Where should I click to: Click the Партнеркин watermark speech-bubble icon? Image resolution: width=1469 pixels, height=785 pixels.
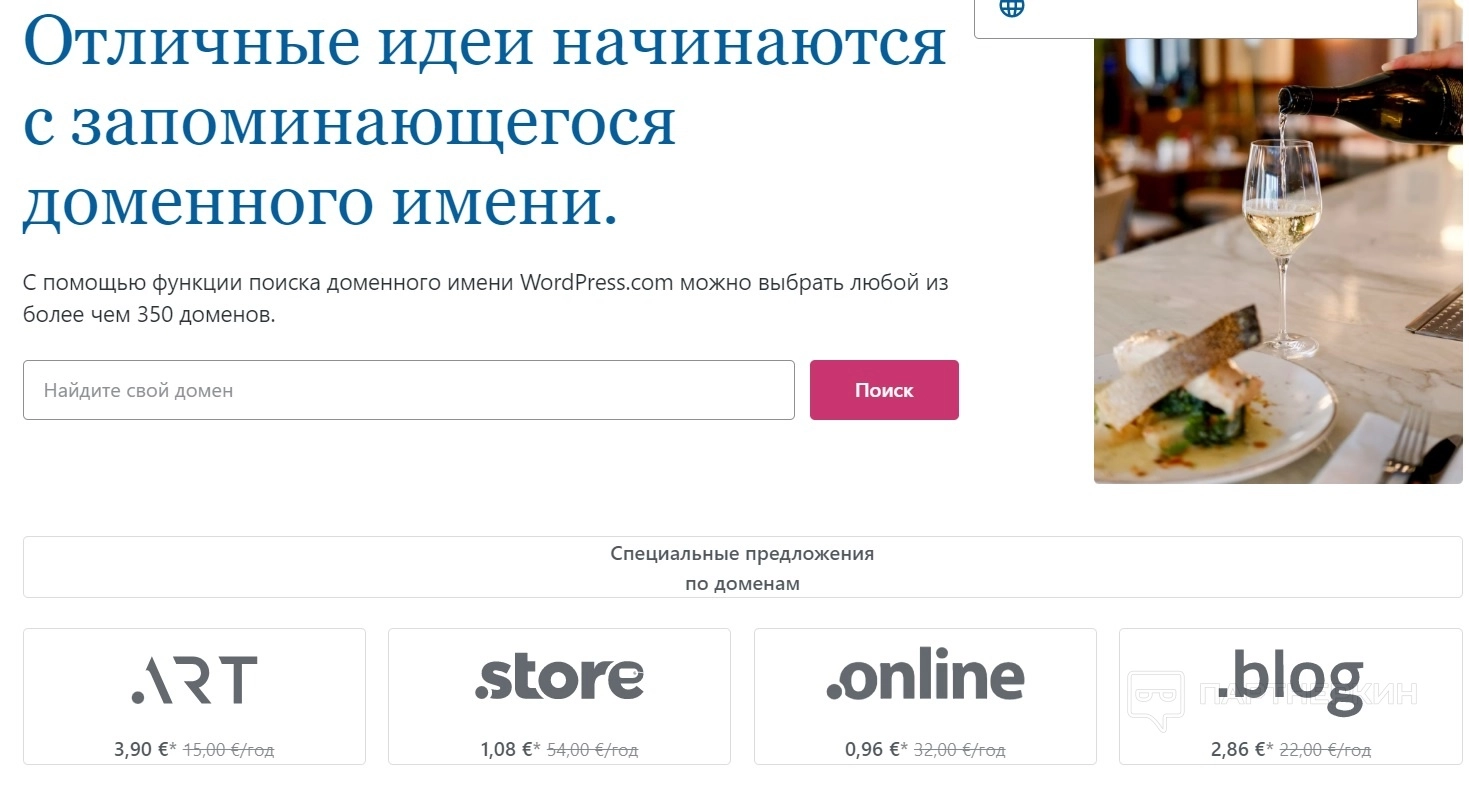point(1156,700)
